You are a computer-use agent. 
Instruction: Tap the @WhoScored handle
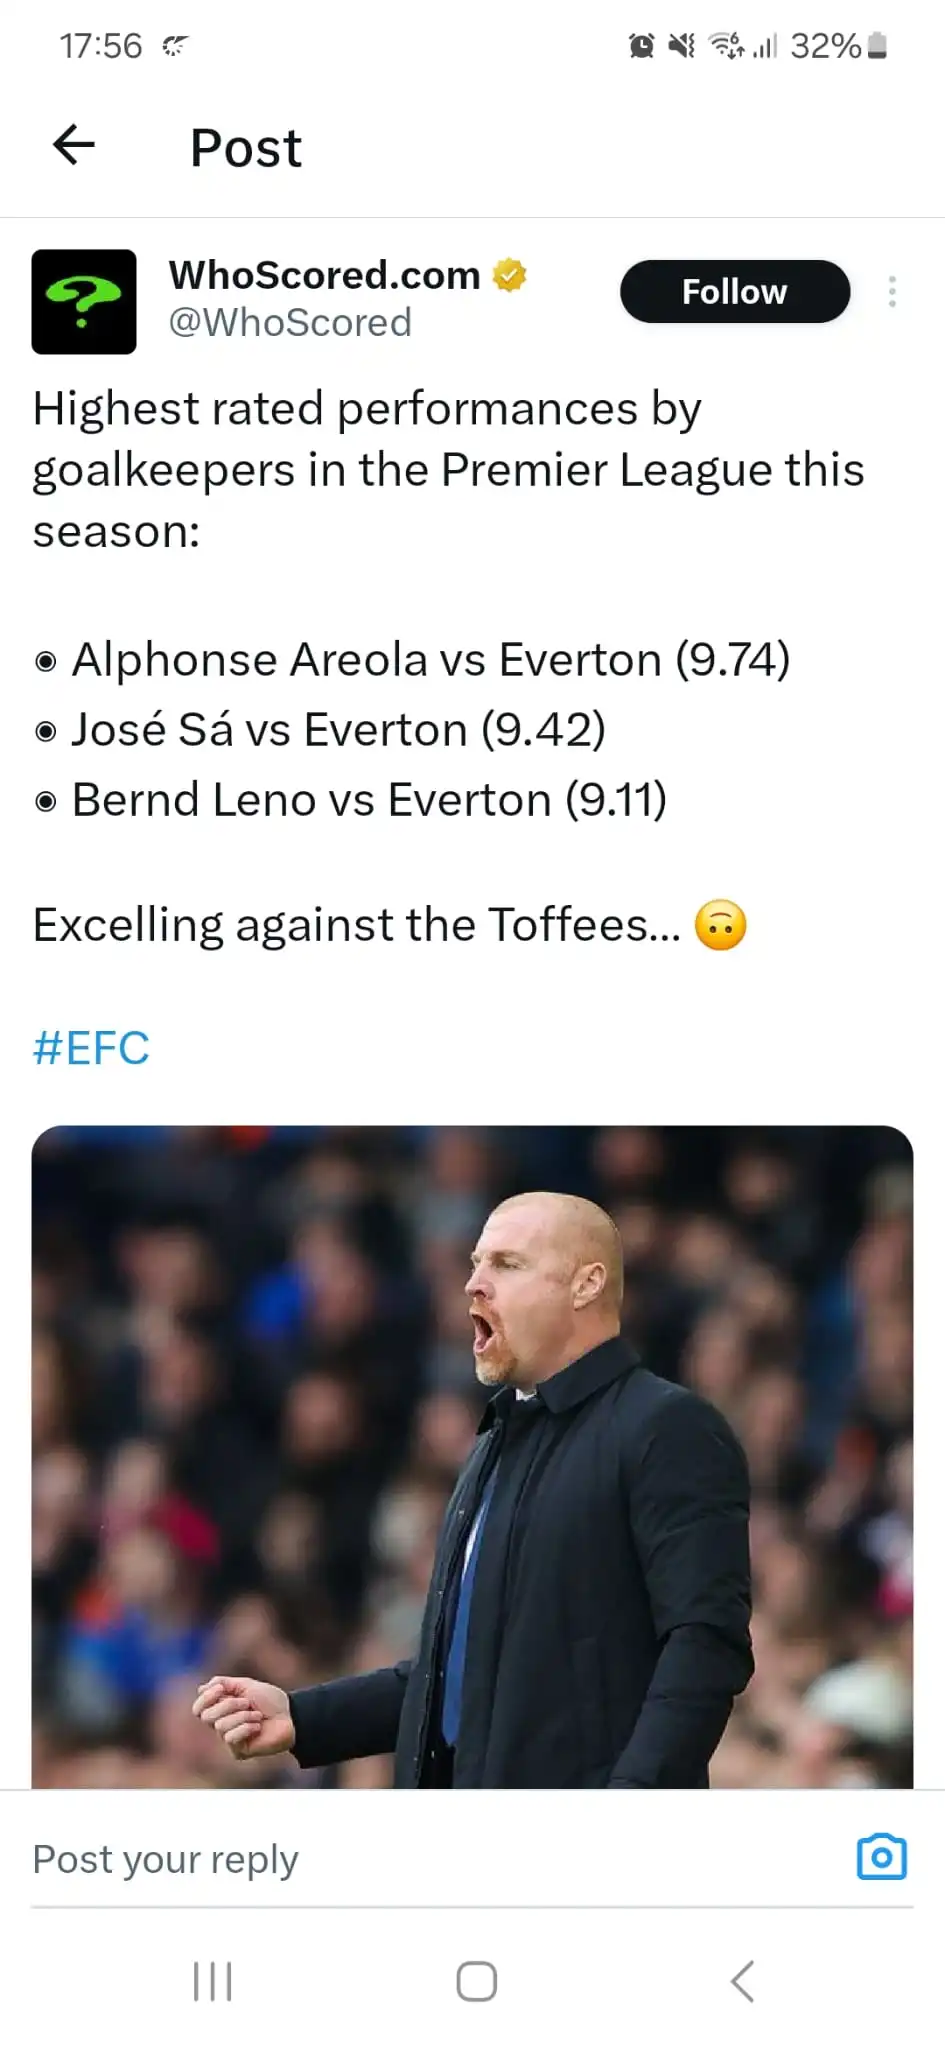click(x=290, y=323)
